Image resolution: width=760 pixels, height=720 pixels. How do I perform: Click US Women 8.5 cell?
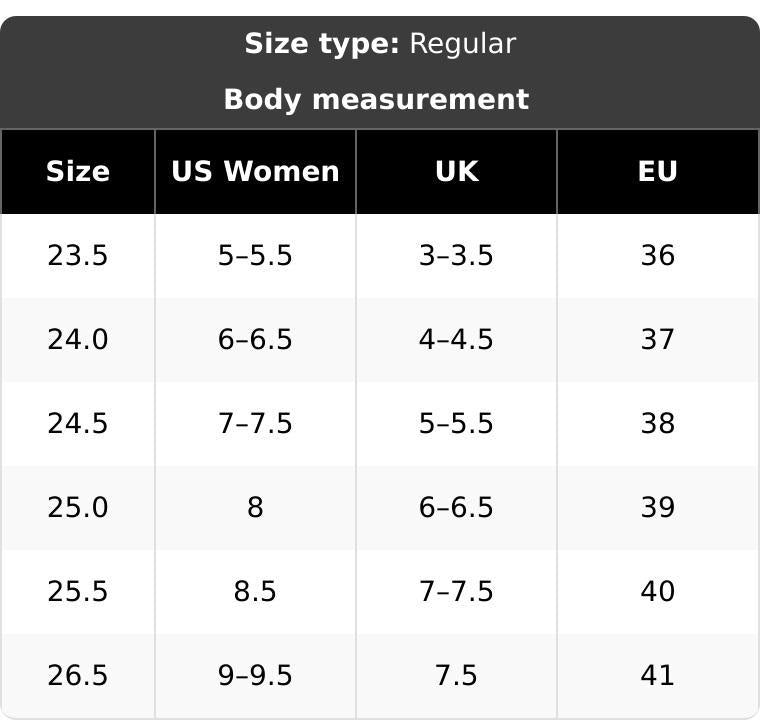(x=255, y=592)
